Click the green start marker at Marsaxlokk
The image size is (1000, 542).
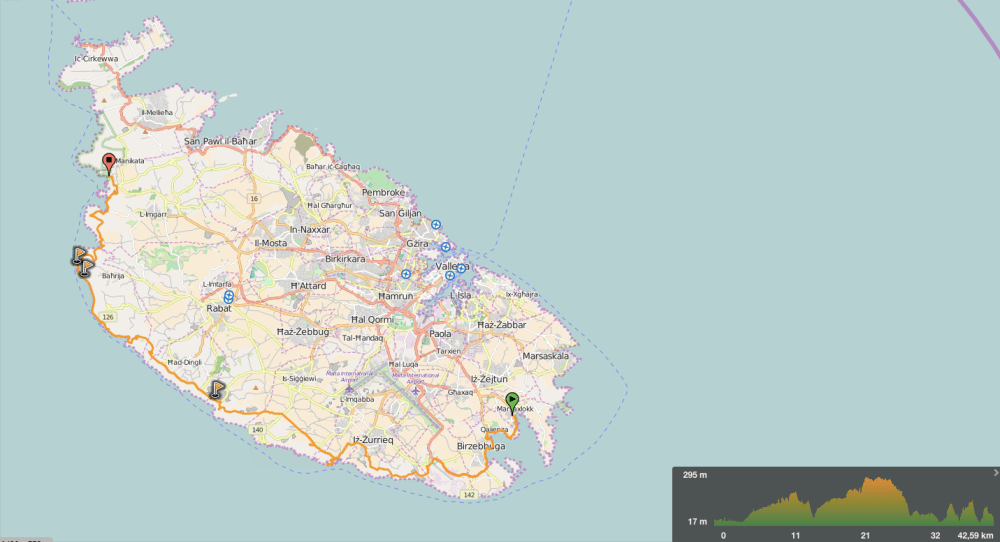(x=512, y=402)
